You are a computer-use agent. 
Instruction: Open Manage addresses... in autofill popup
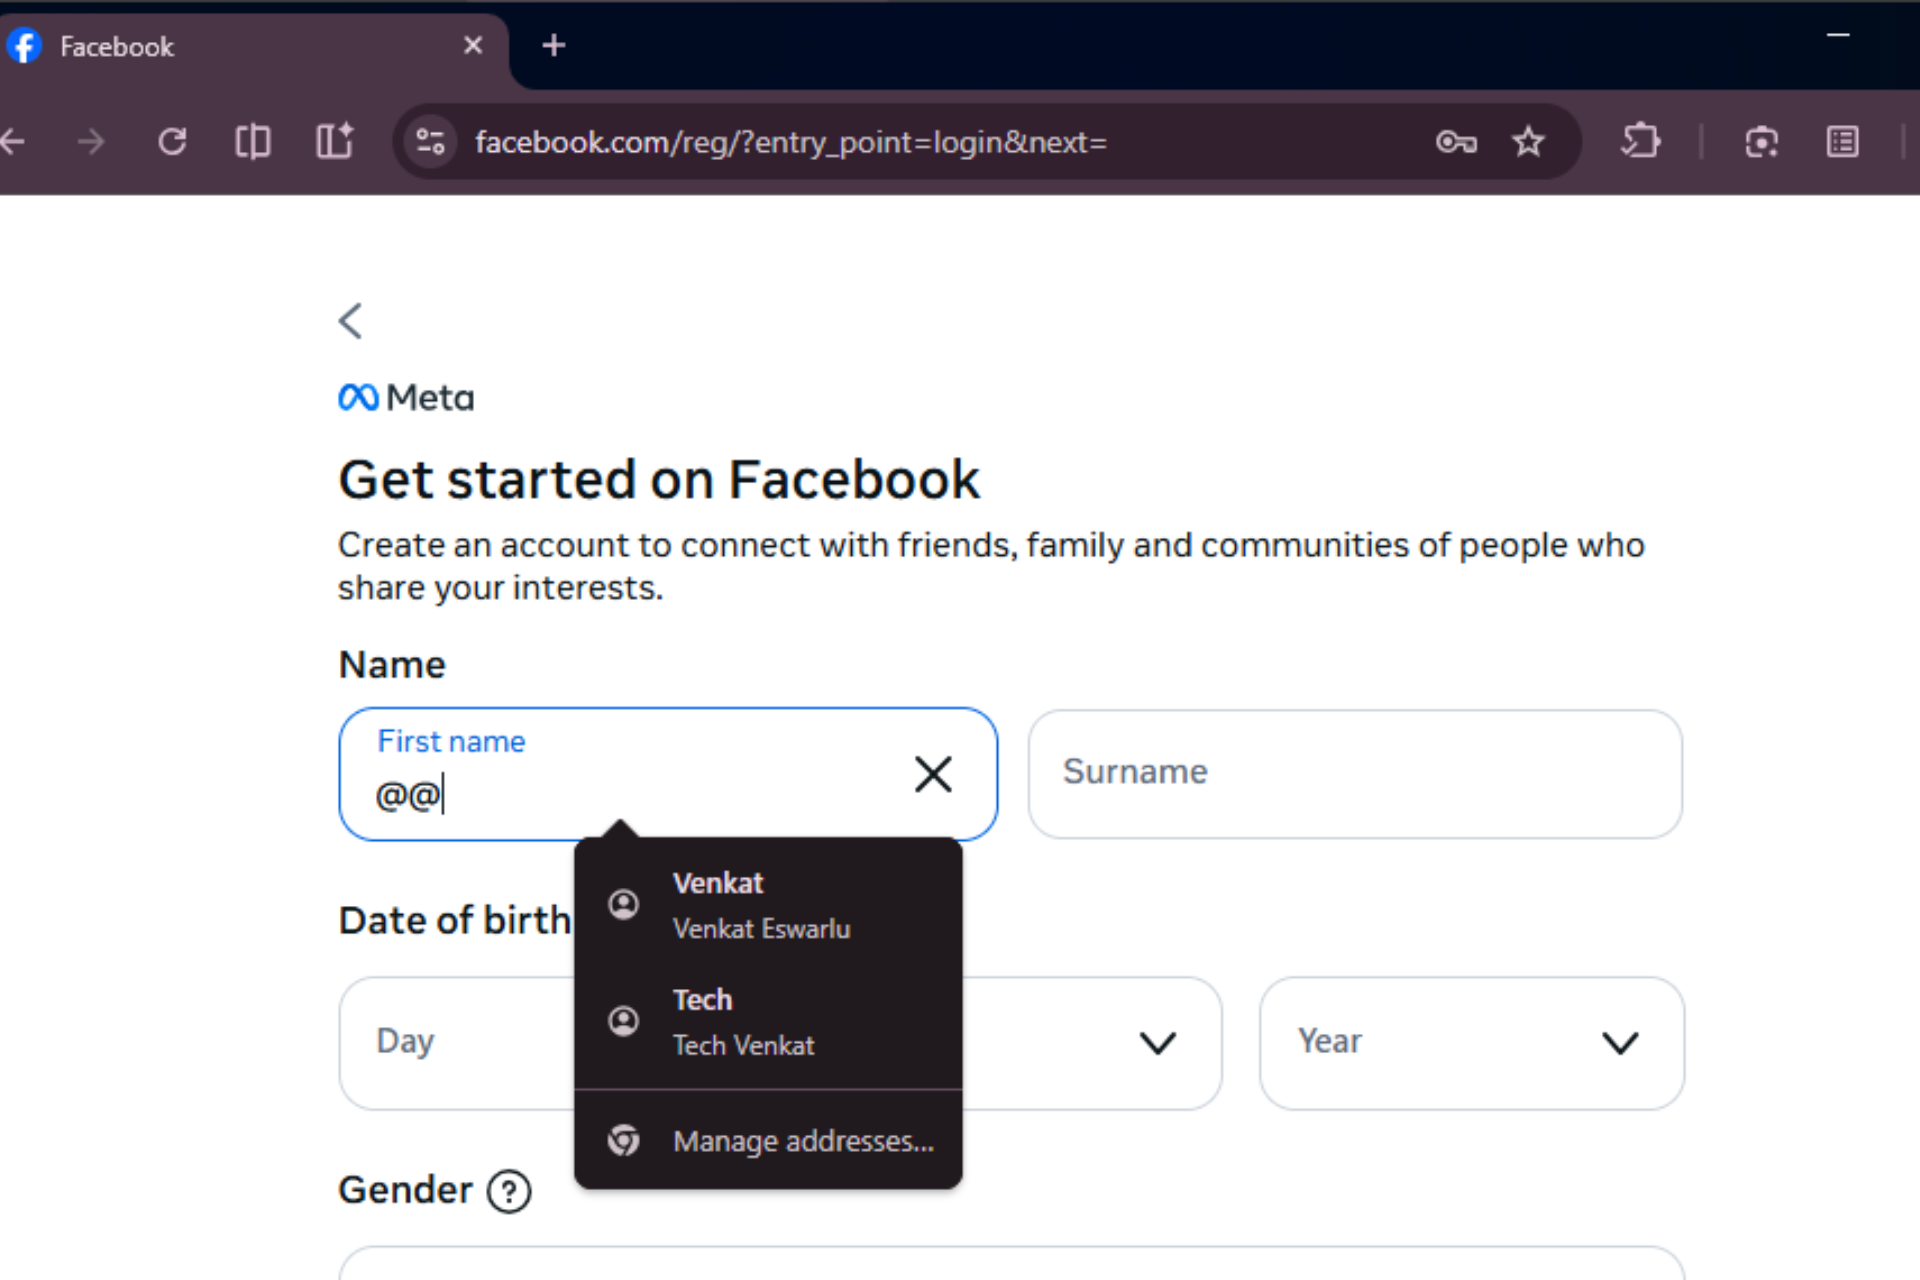coord(768,1141)
